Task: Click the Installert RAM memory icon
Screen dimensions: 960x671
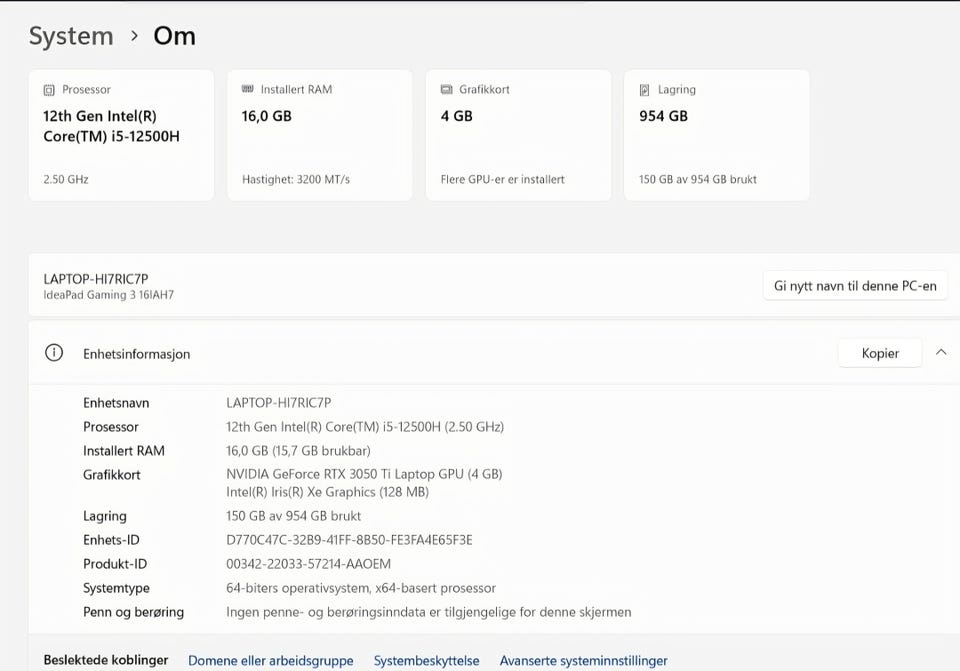Action: coord(247,89)
